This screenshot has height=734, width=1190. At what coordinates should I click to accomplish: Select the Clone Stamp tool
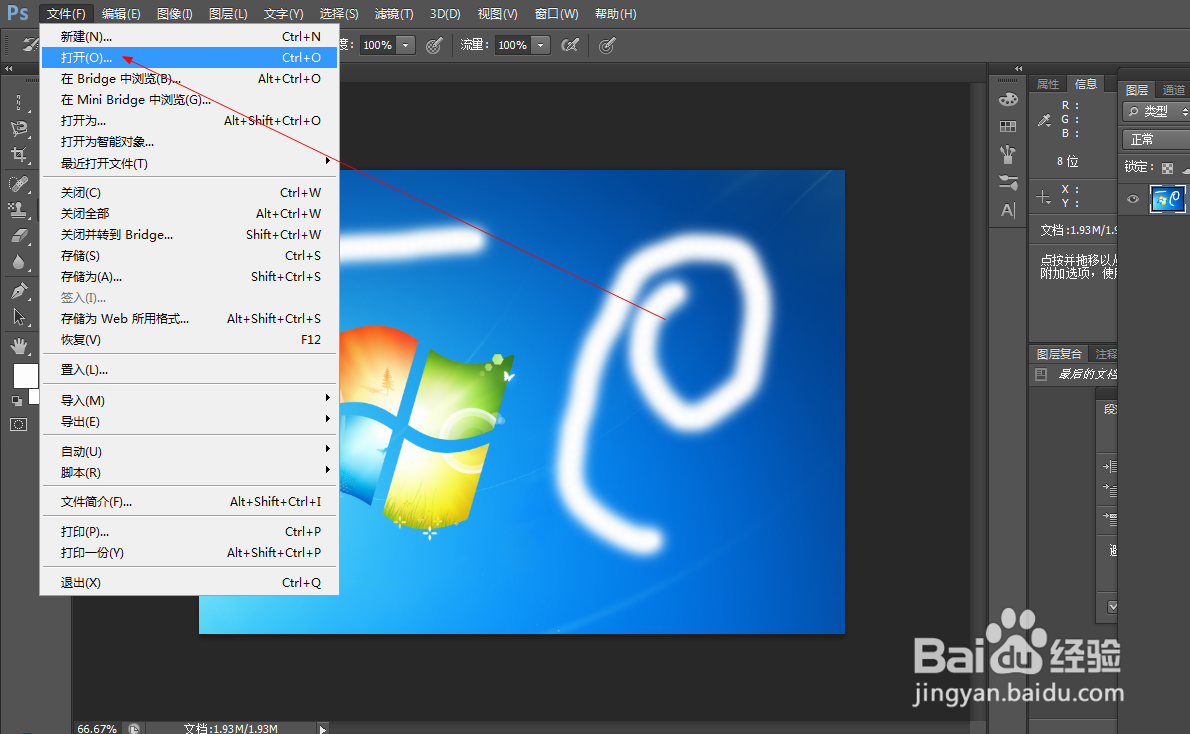coord(19,209)
